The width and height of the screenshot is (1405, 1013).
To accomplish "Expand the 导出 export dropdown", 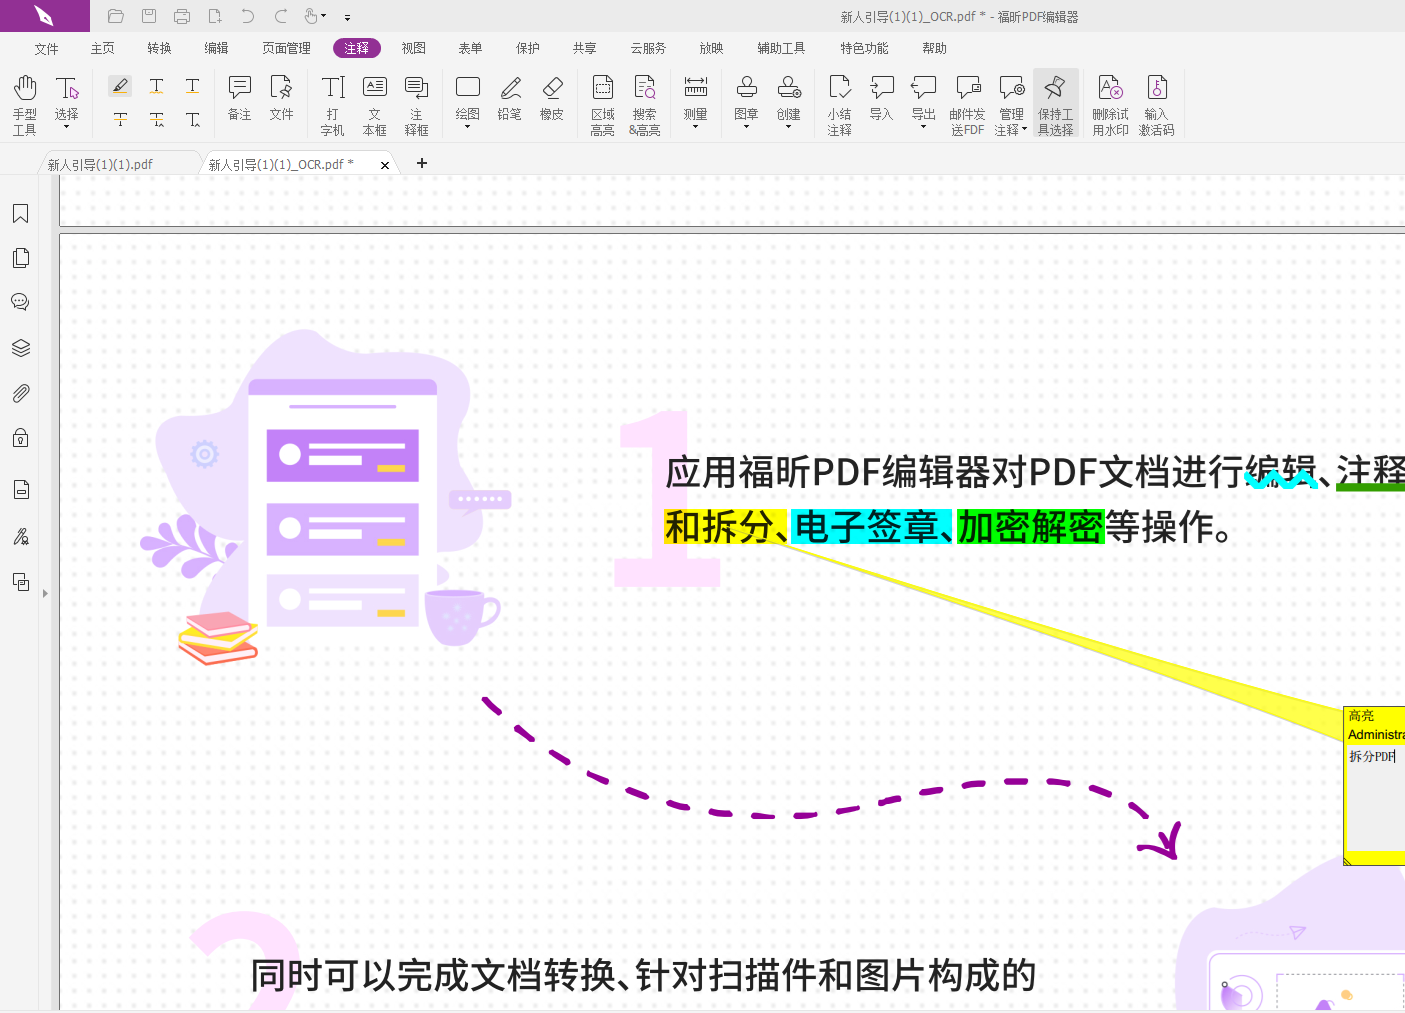I will click(x=922, y=125).
